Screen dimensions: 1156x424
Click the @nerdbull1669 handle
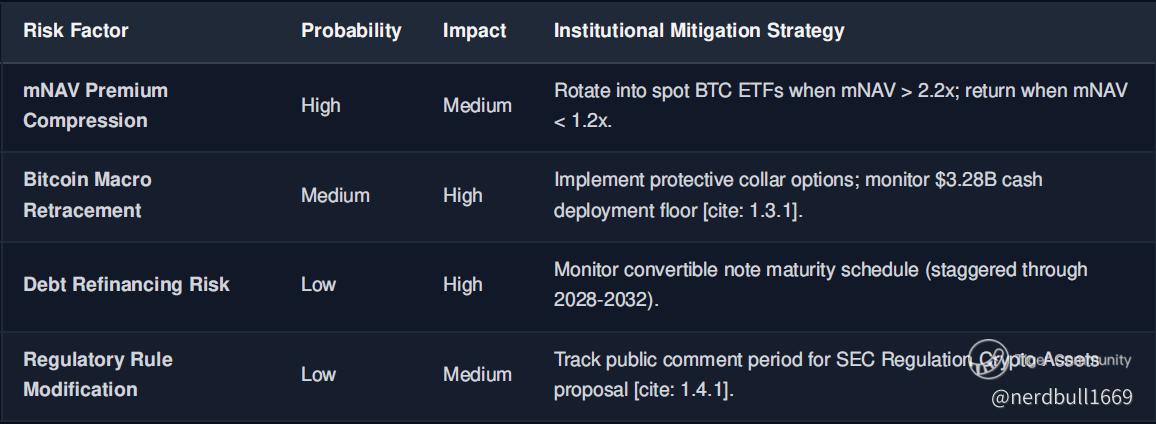[1062, 397]
